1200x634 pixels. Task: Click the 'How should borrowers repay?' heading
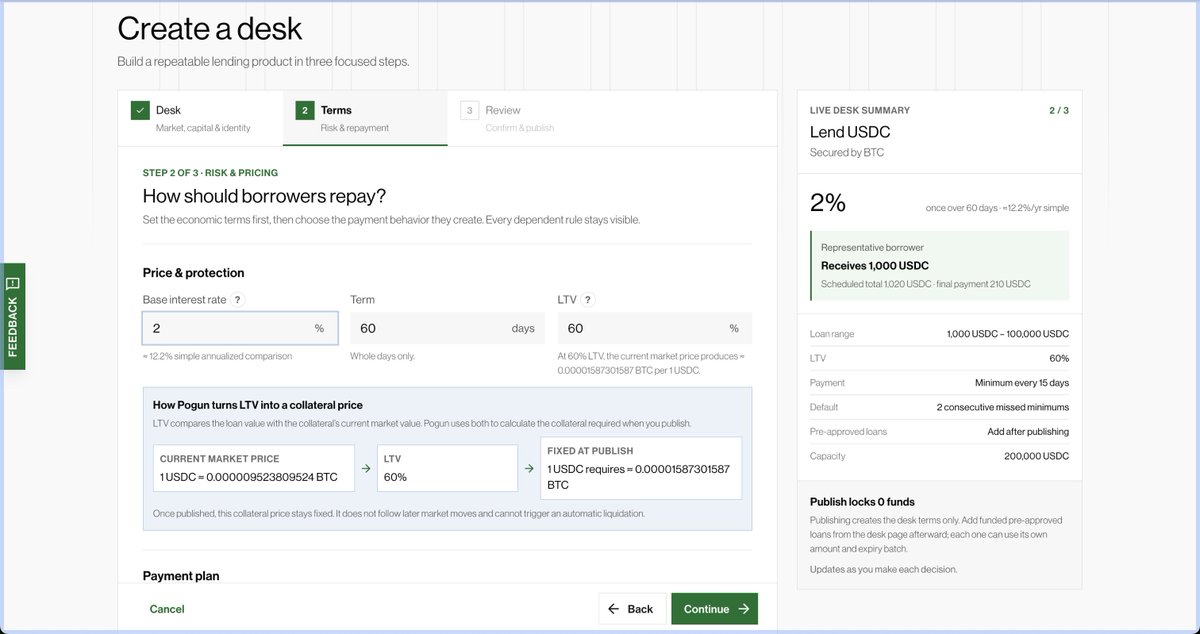pos(264,196)
